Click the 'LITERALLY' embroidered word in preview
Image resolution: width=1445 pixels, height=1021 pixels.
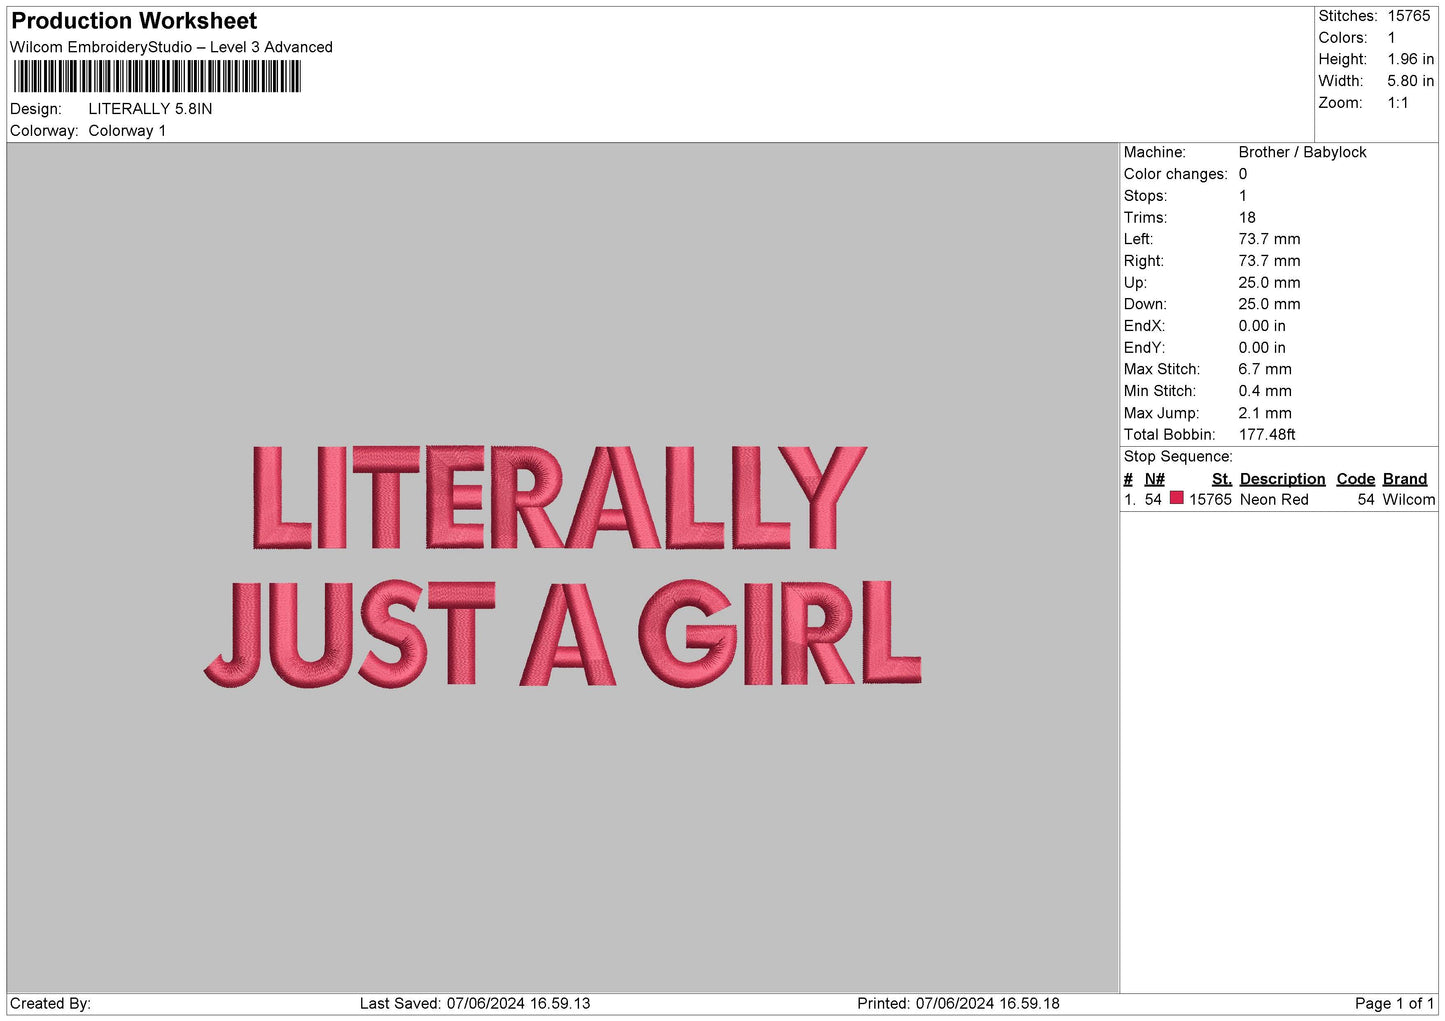click(x=559, y=498)
